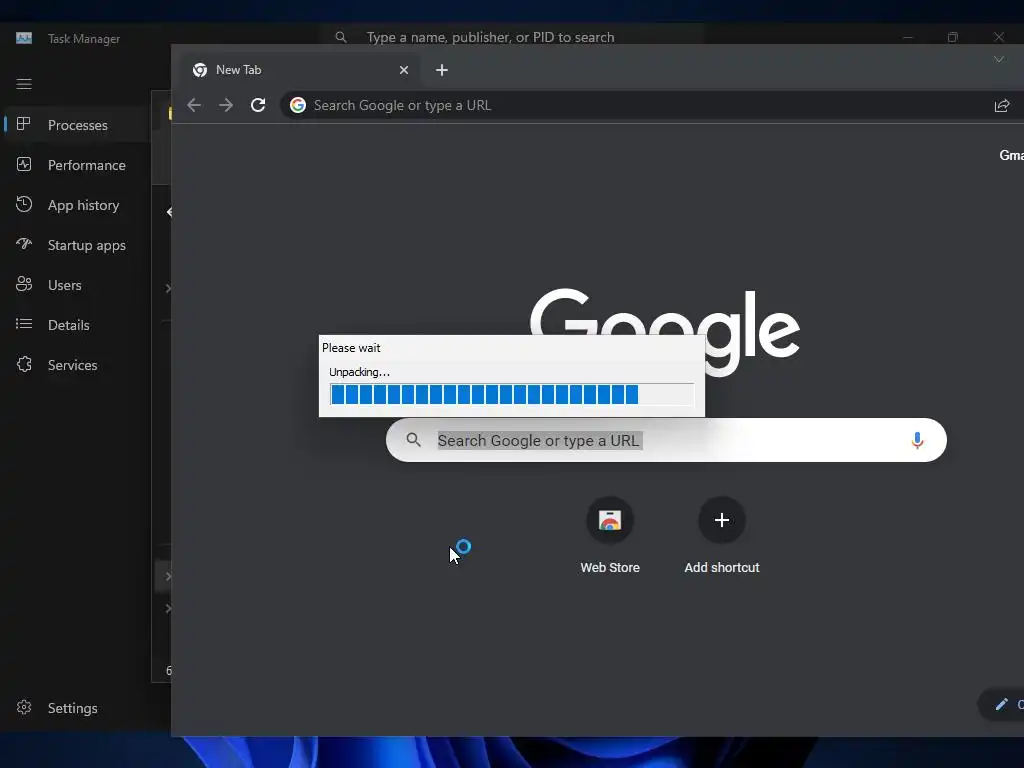1024x768 pixels.
Task: Close the New Tab tab in Chrome
Action: (404, 70)
